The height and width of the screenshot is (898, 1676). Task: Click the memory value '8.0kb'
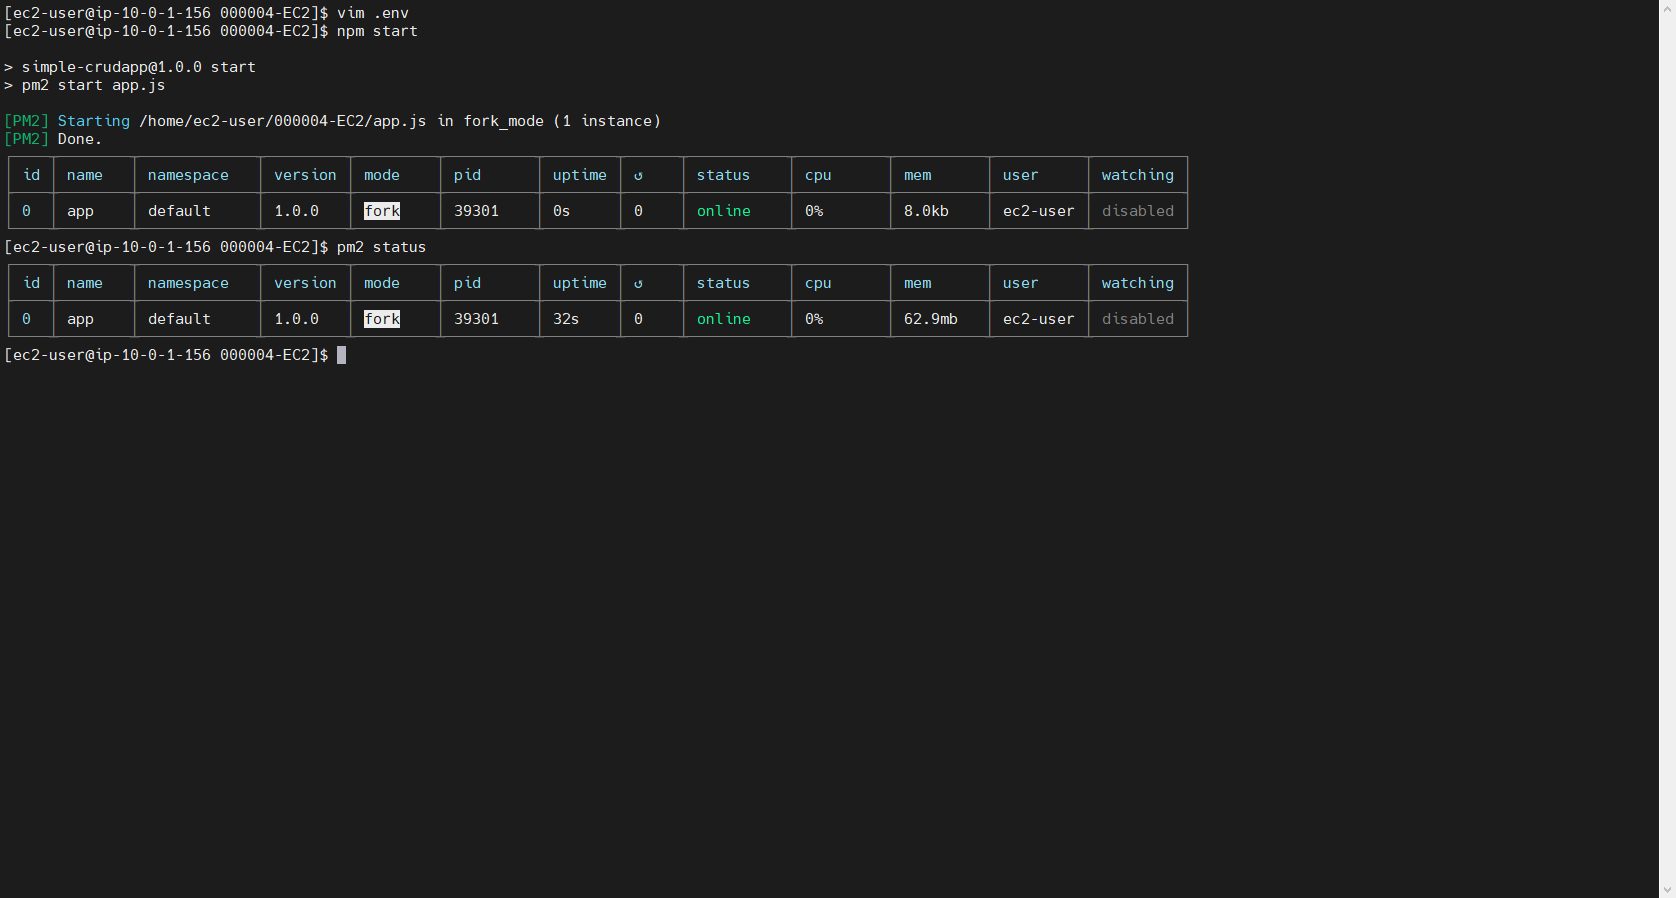pyautogui.click(x=926, y=211)
